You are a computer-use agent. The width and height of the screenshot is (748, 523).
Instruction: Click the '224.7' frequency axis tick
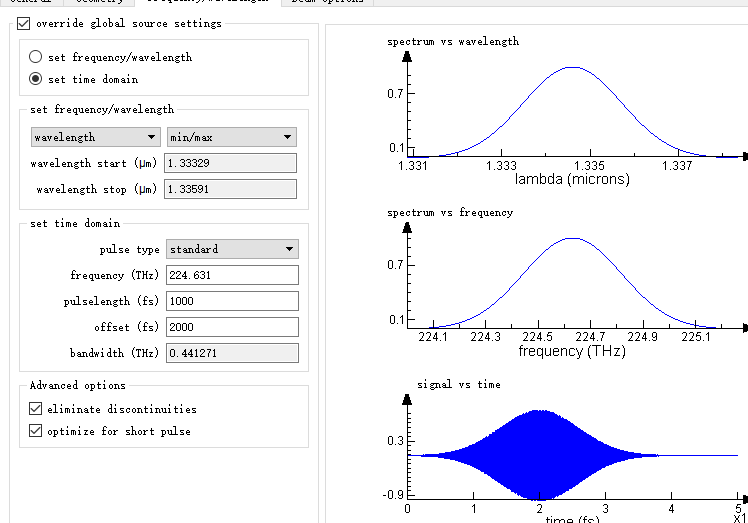pos(590,337)
